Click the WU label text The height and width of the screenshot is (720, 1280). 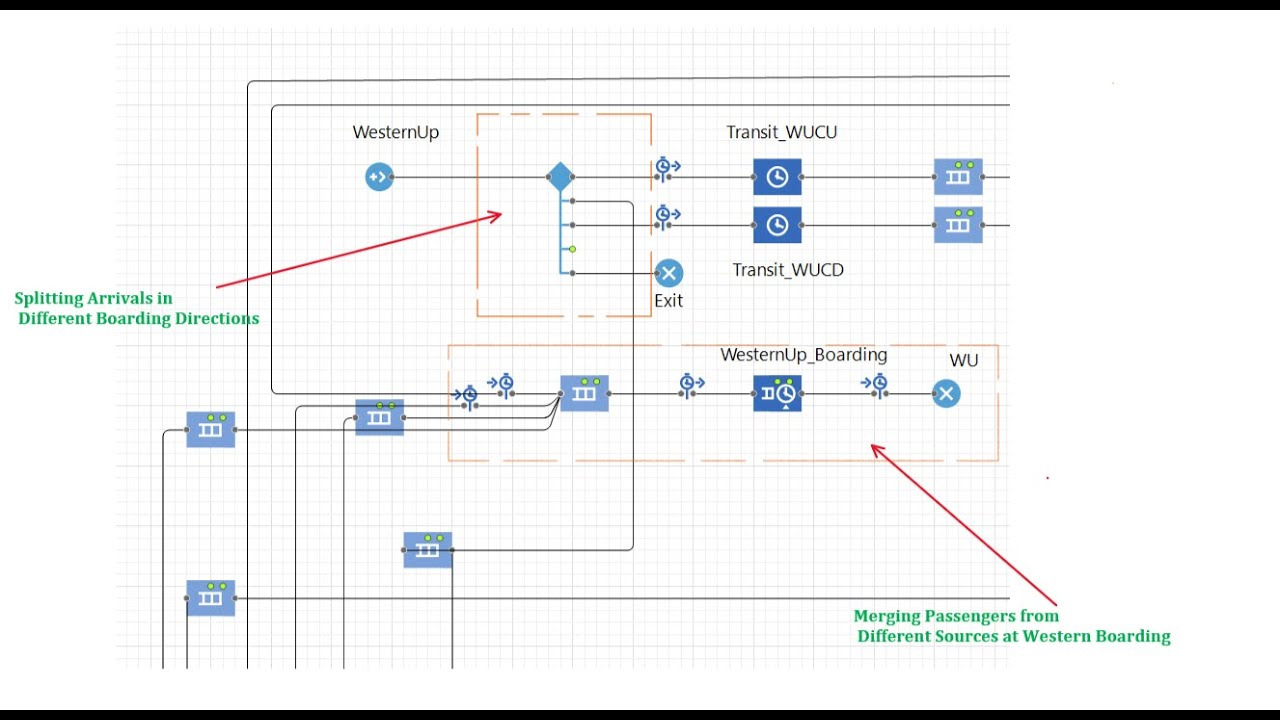click(964, 360)
